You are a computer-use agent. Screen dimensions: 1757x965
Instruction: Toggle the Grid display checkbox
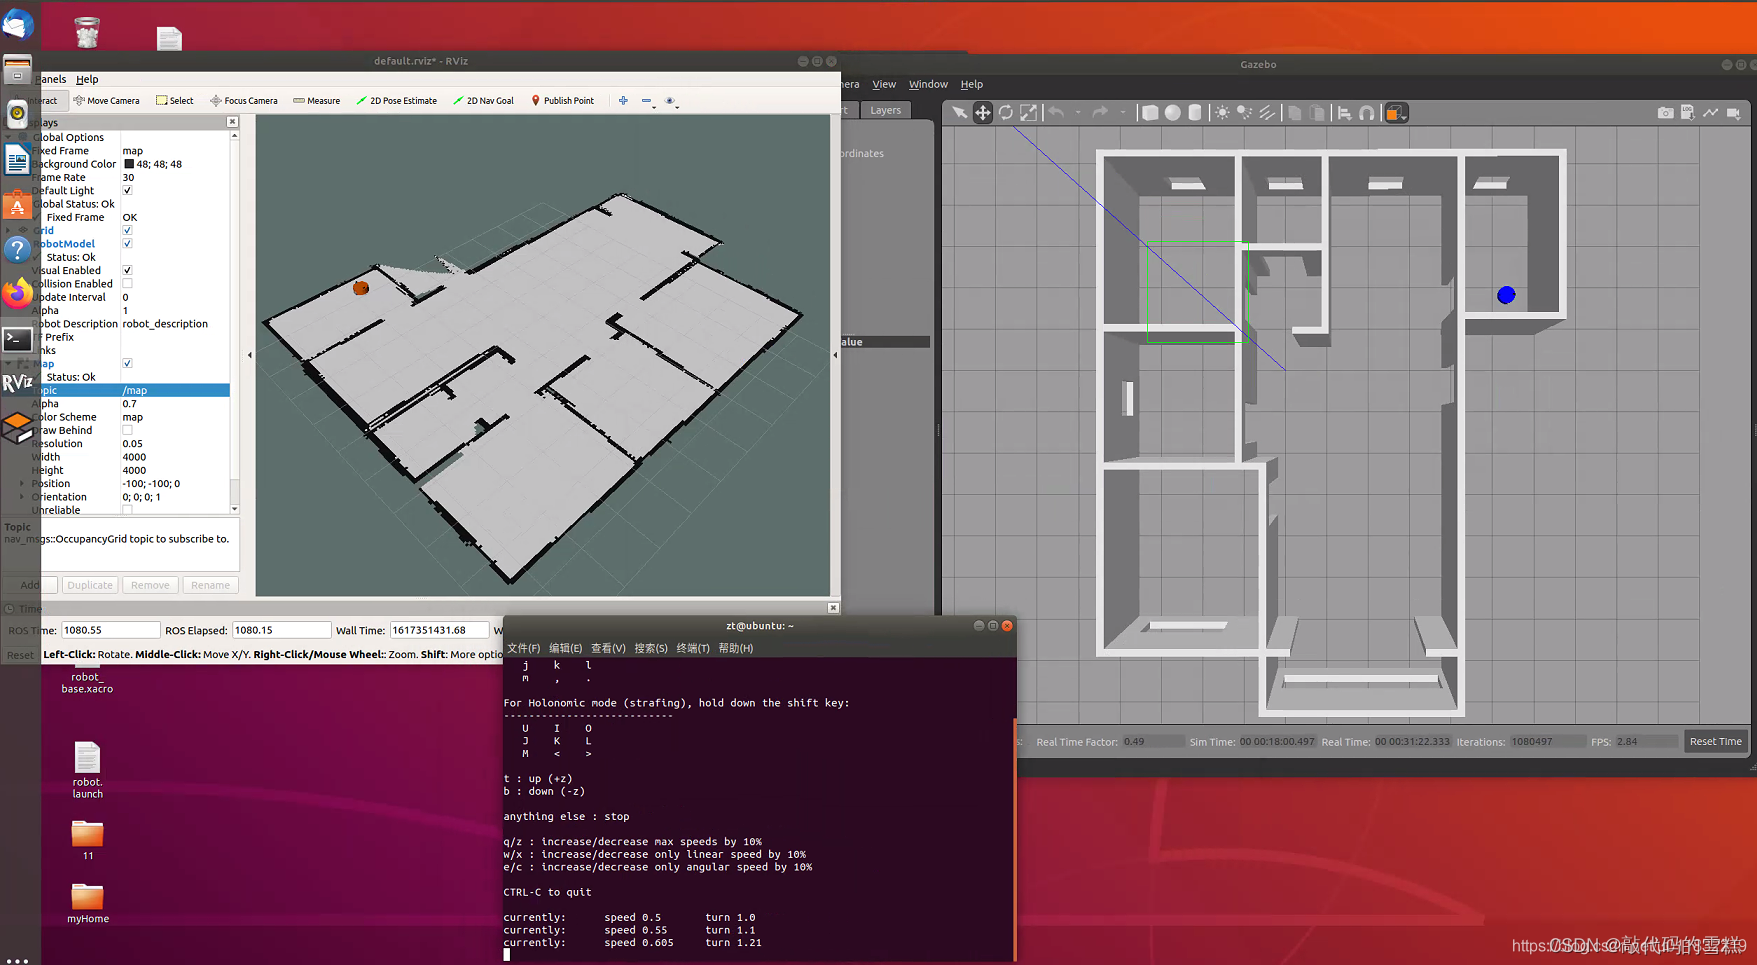(x=127, y=230)
